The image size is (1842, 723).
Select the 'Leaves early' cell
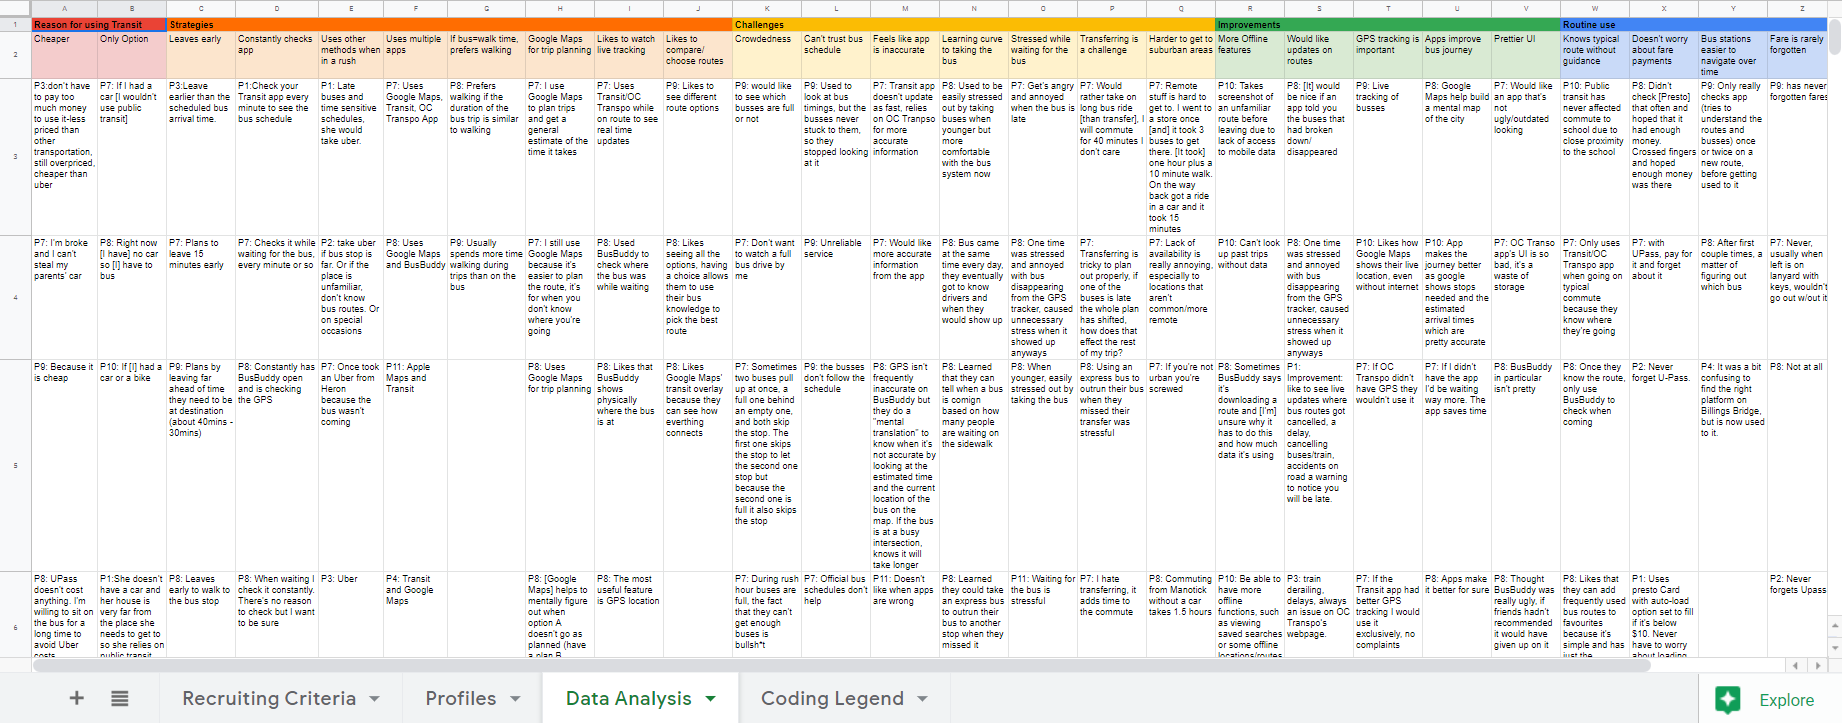tap(201, 55)
